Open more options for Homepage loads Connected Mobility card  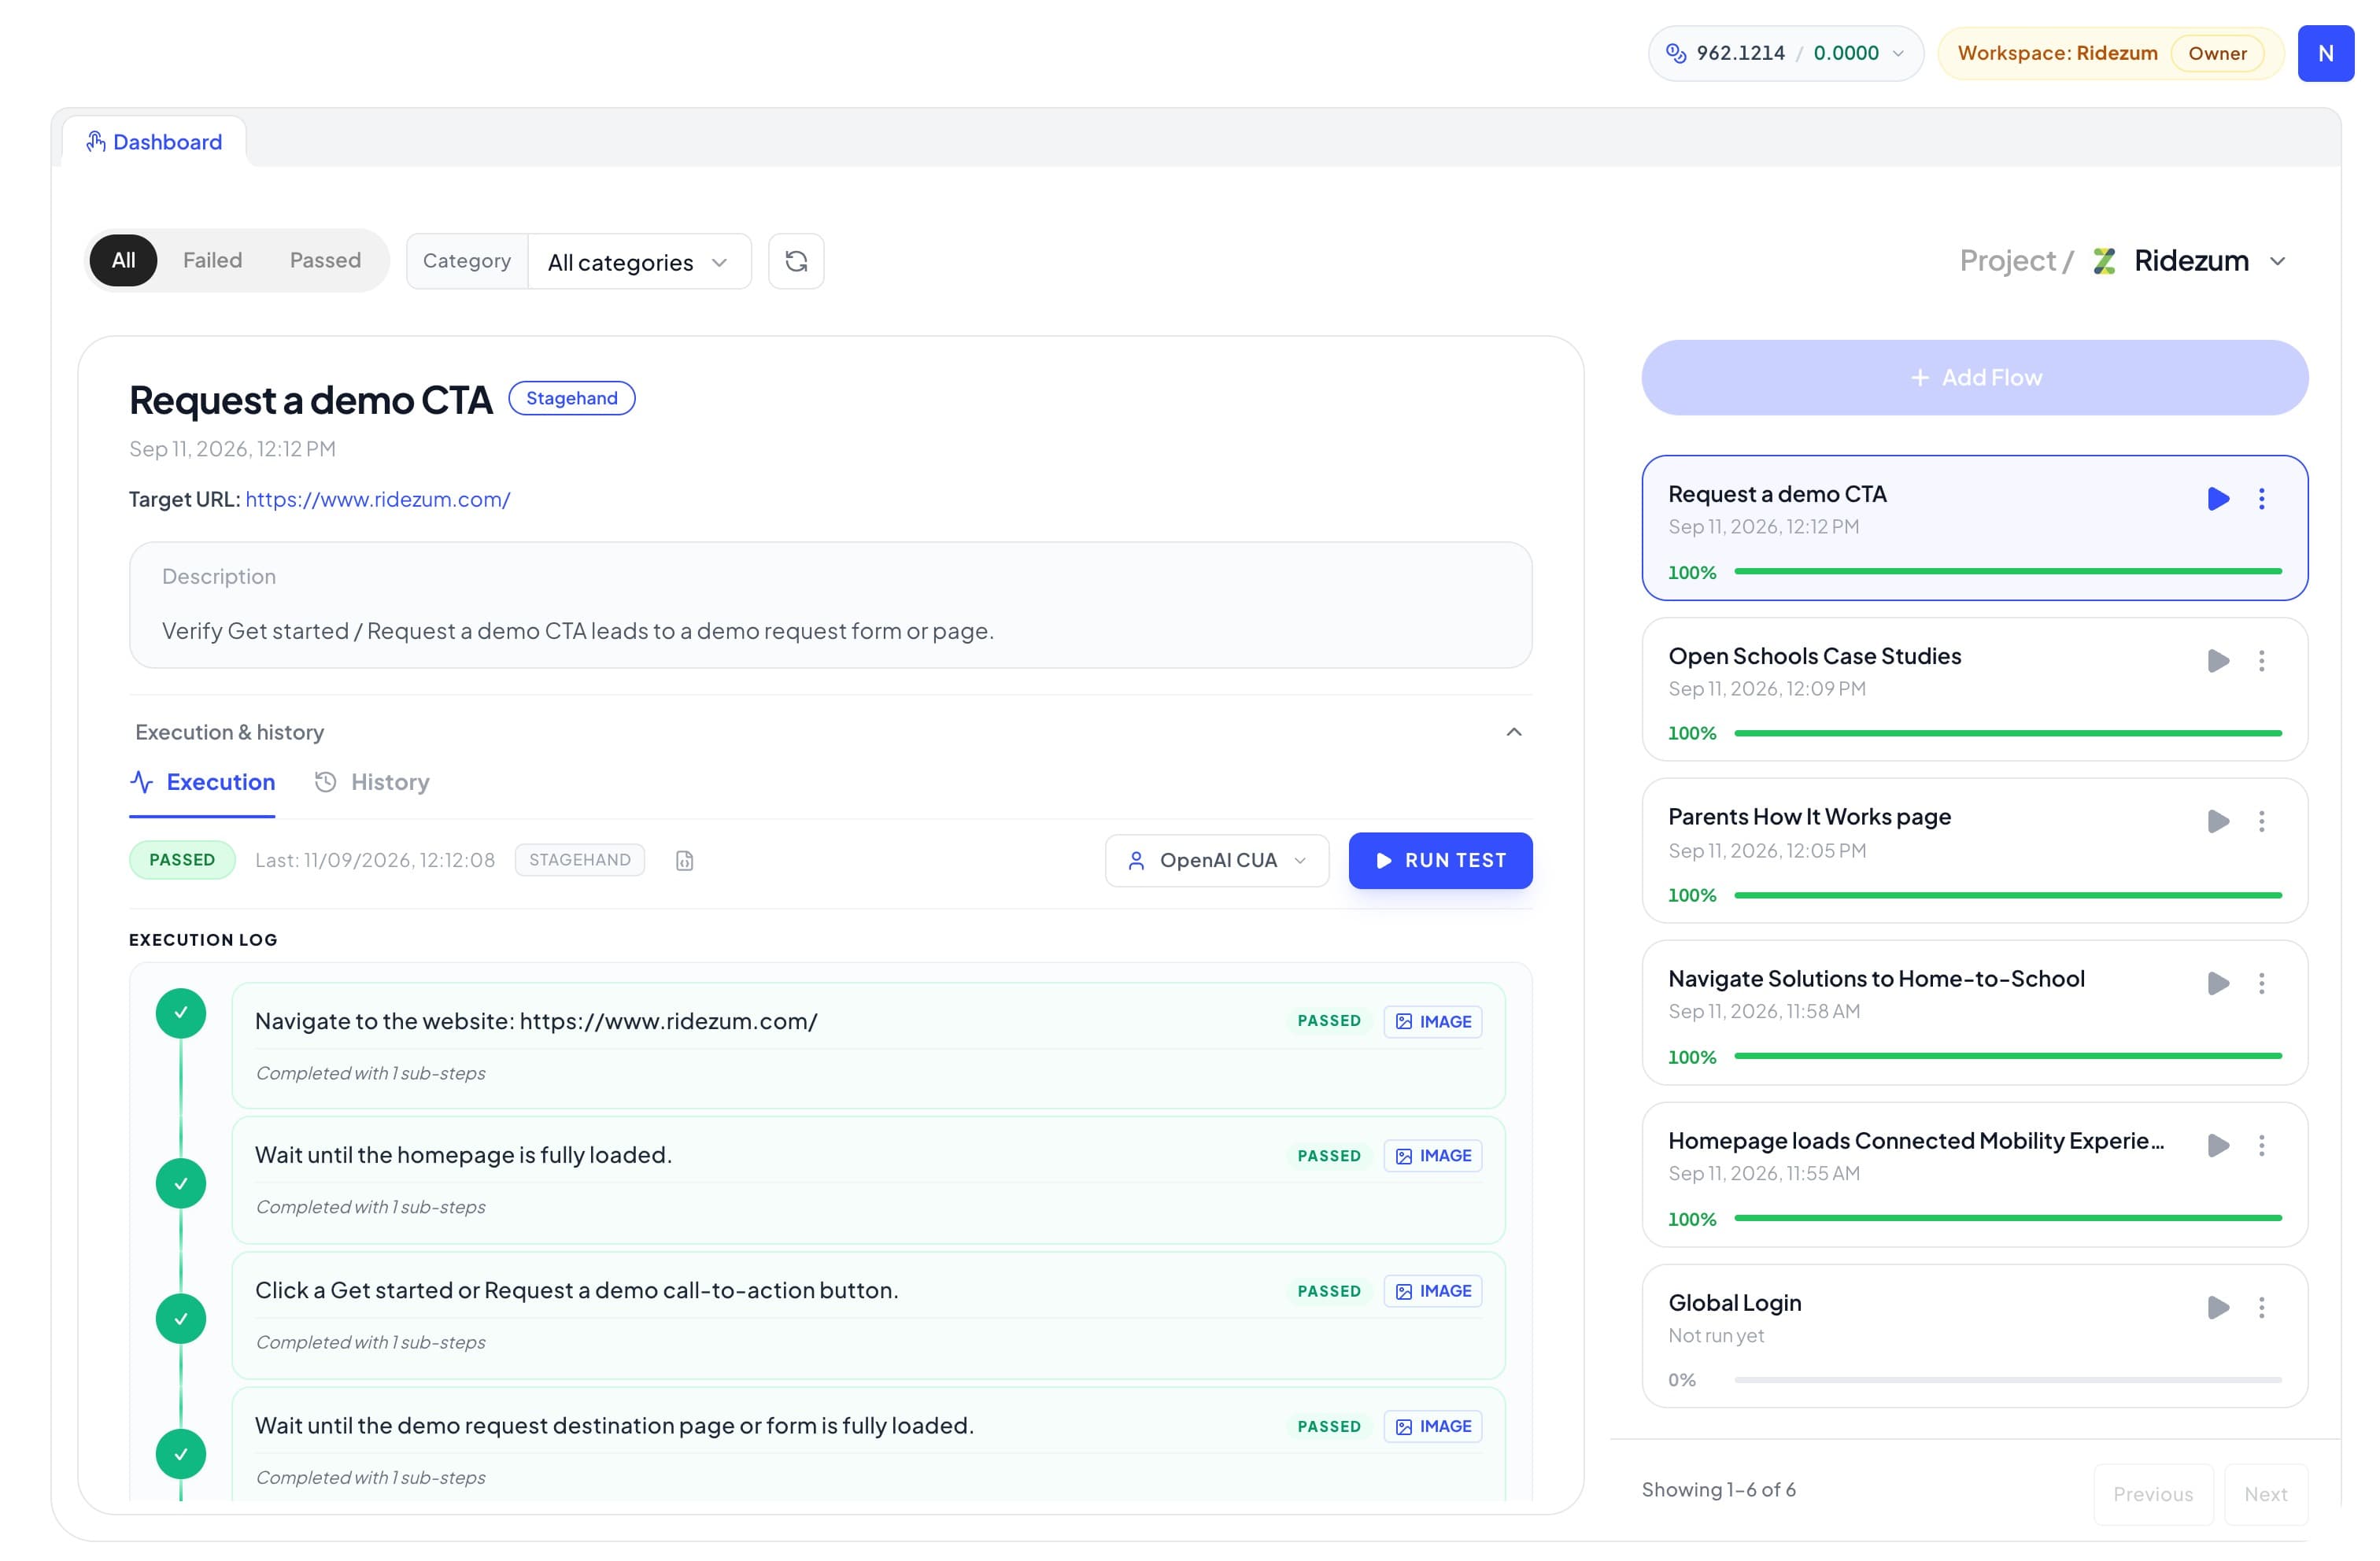[x=2261, y=1145]
